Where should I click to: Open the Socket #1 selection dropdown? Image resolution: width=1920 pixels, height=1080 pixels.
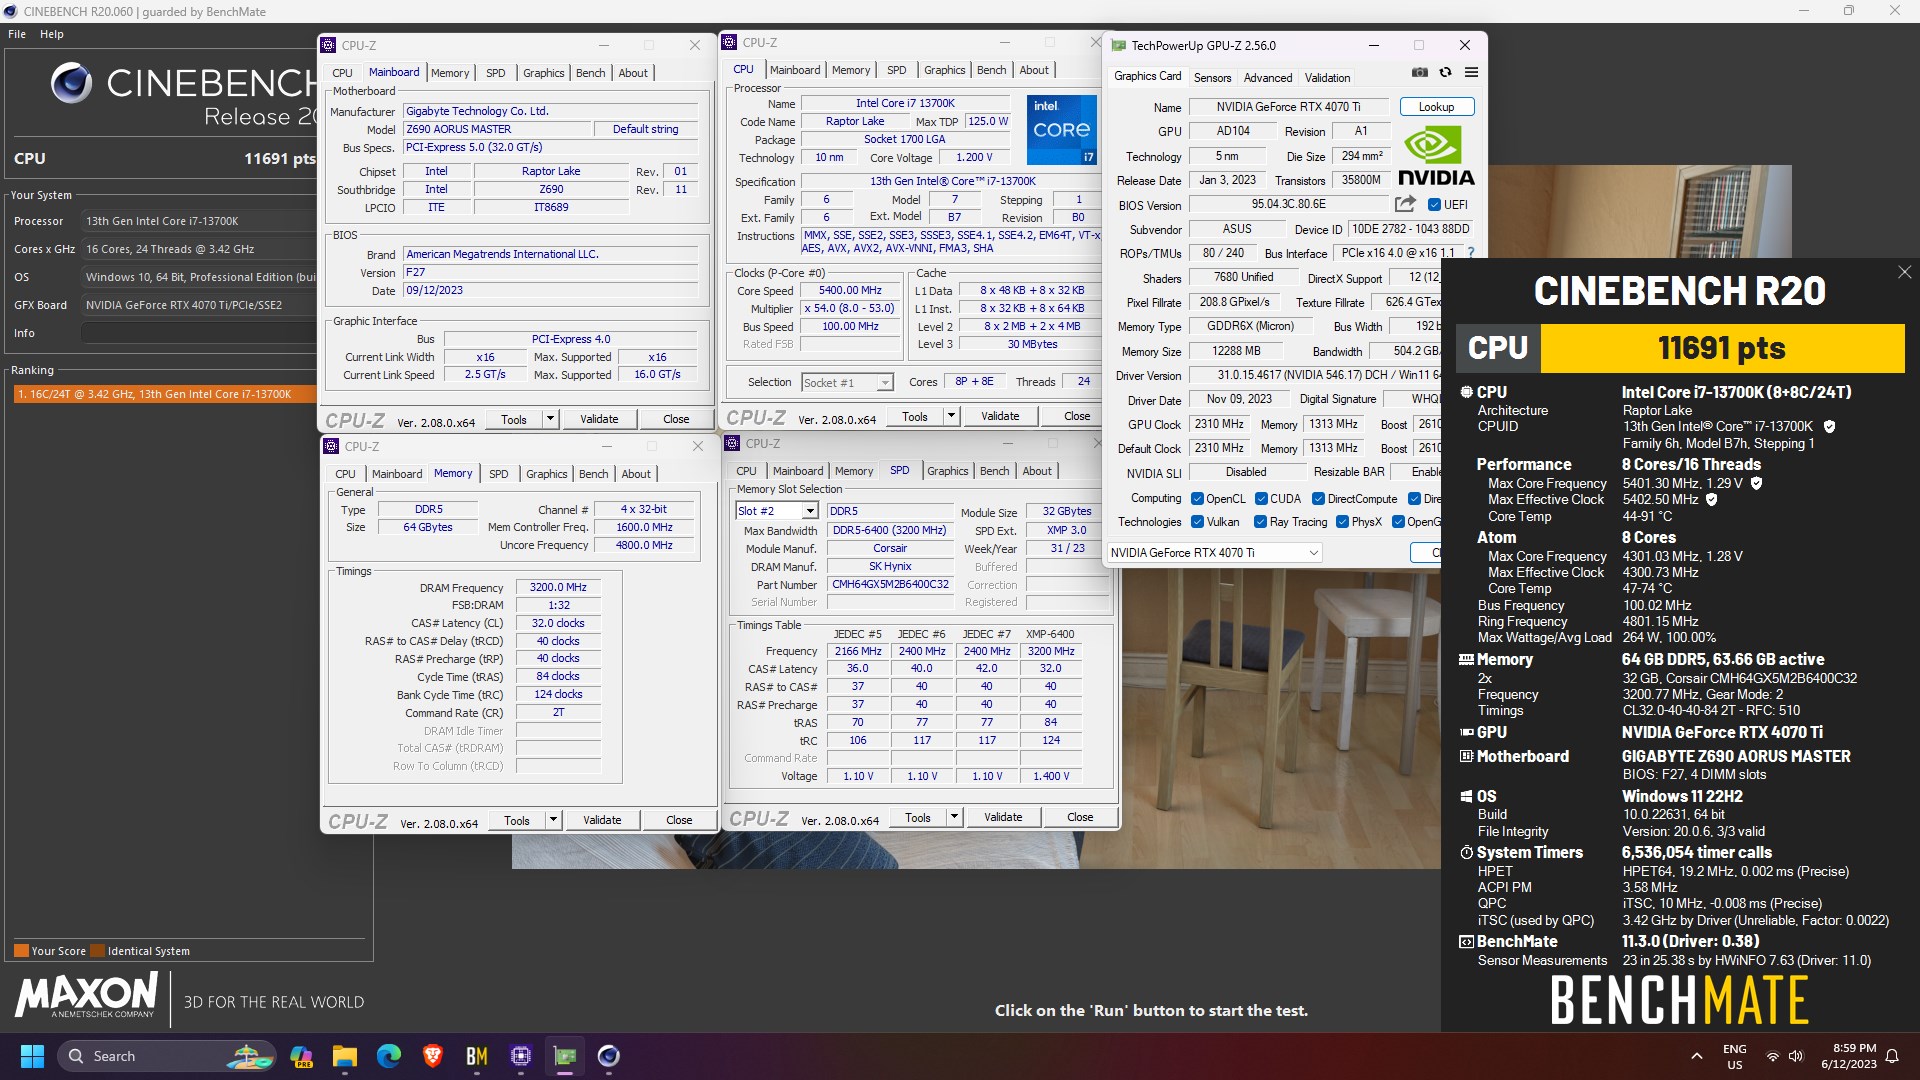[x=846, y=382]
